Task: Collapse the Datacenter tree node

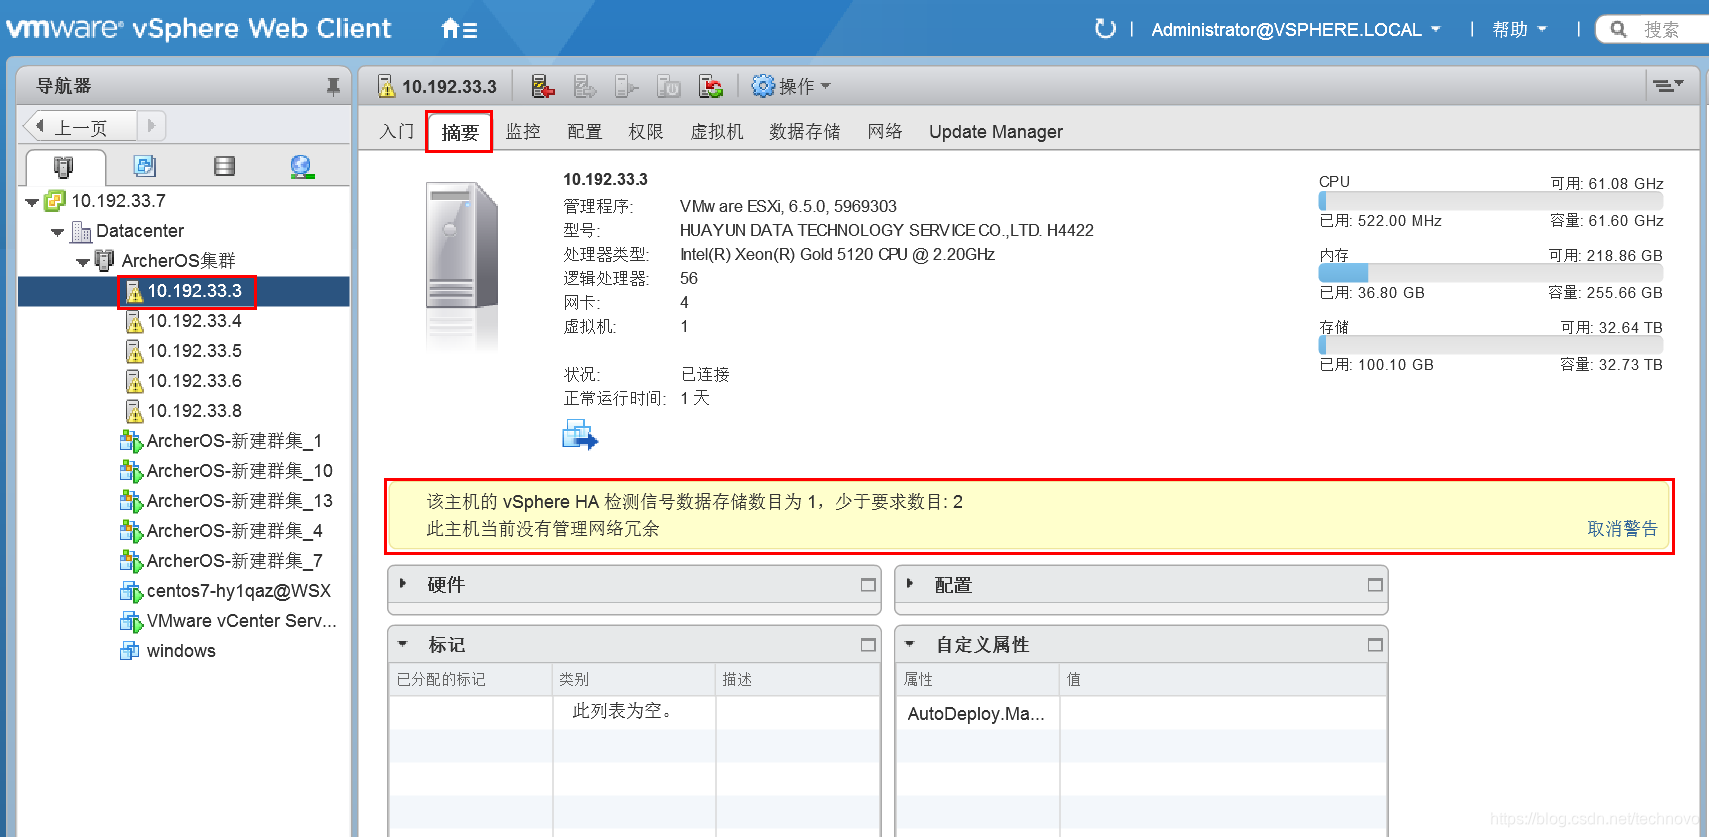Action: (57, 232)
